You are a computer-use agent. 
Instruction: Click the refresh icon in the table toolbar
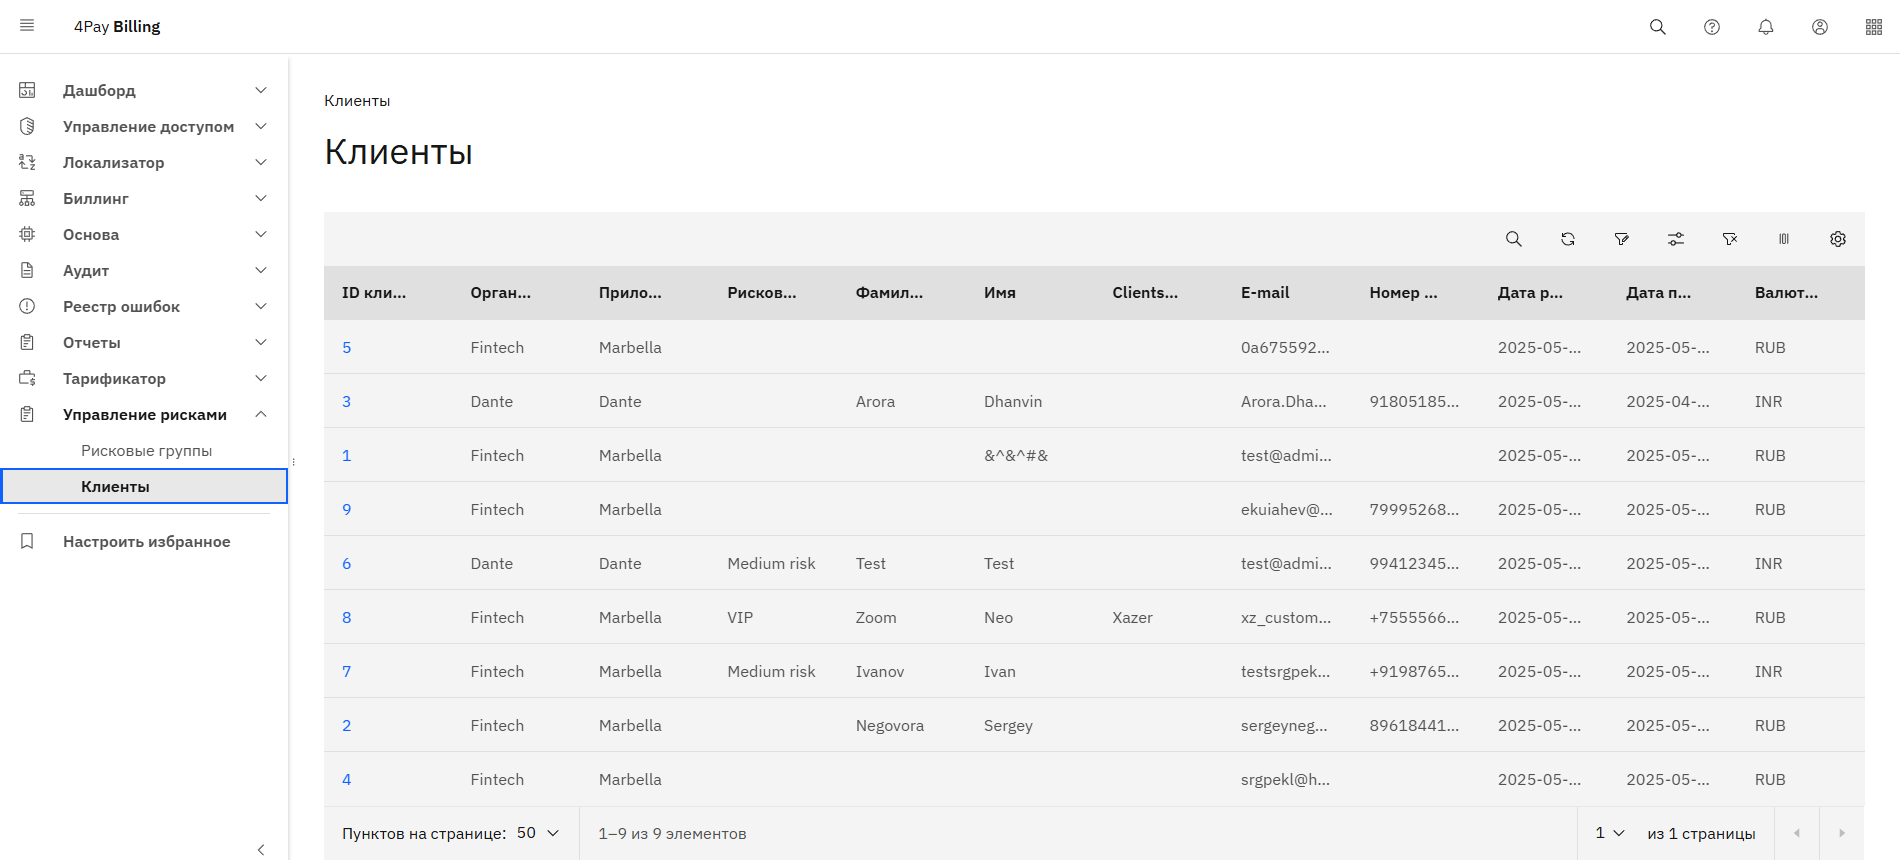pos(1567,239)
